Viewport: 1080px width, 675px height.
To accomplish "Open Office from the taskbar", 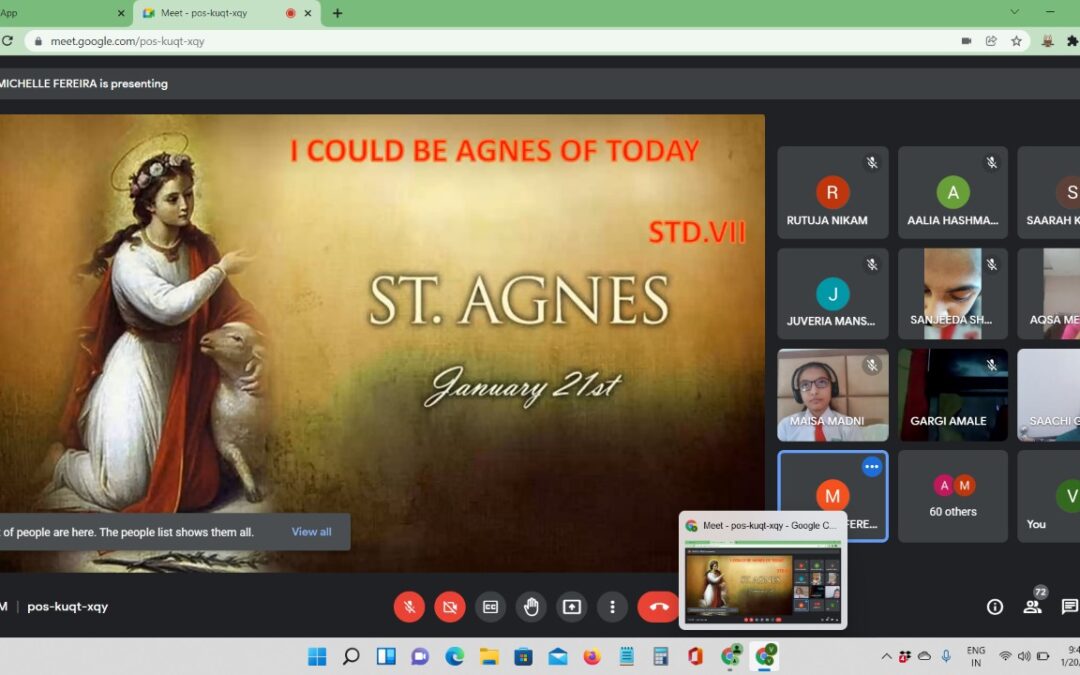I will [696, 656].
